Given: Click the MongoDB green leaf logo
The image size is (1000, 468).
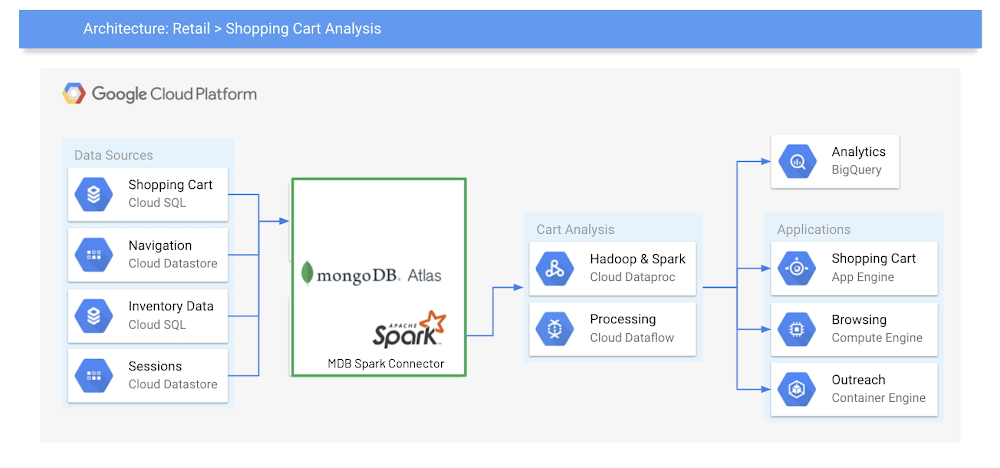Looking at the screenshot, I should coord(307,274).
